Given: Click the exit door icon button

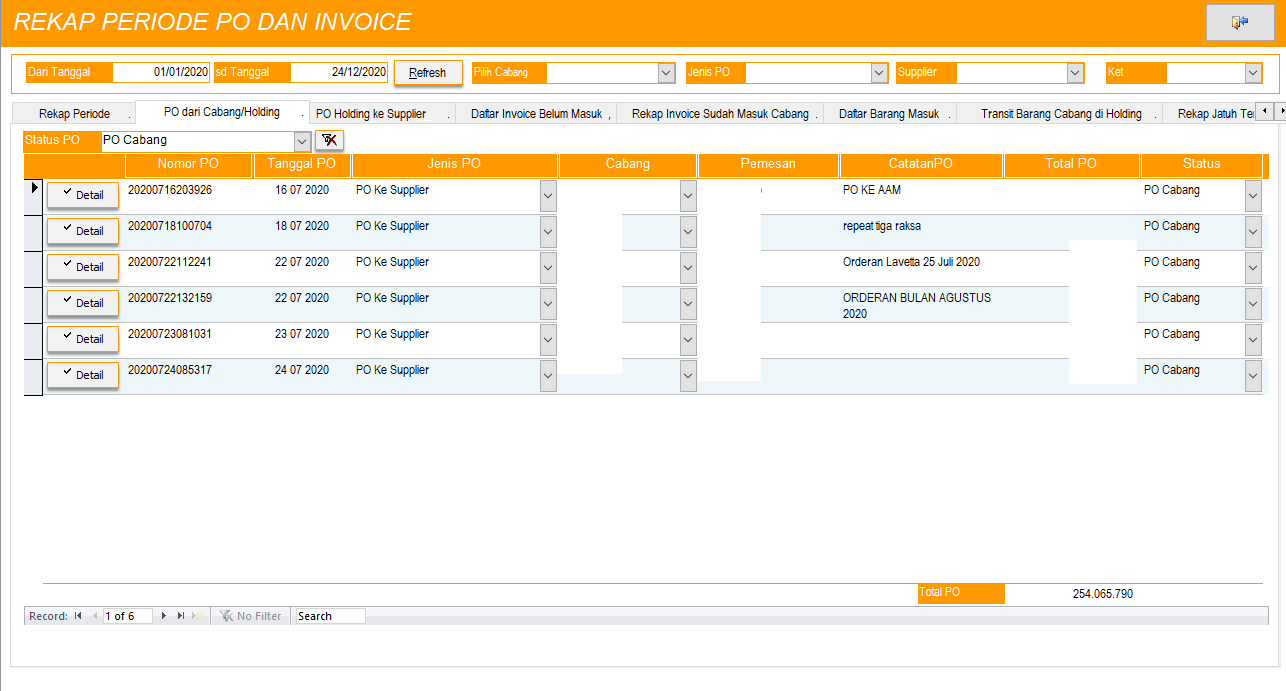Looking at the screenshot, I should tap(1240, 22).
